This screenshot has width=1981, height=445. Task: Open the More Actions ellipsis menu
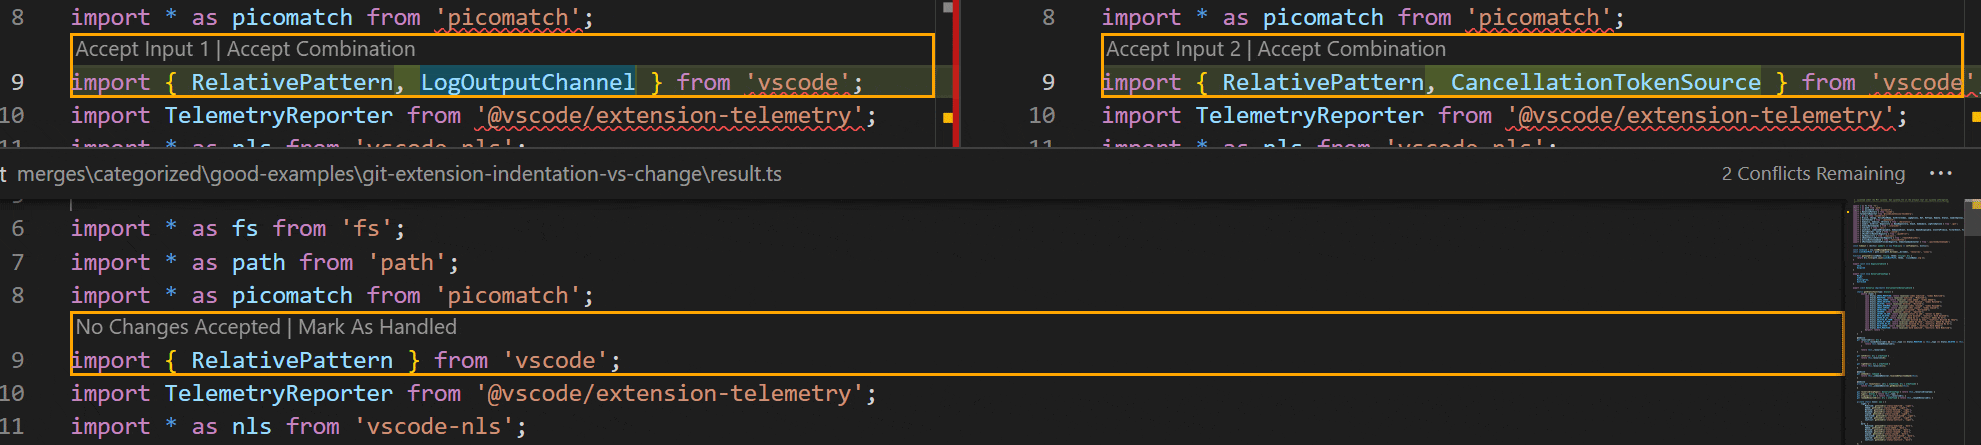point(1941,173)
